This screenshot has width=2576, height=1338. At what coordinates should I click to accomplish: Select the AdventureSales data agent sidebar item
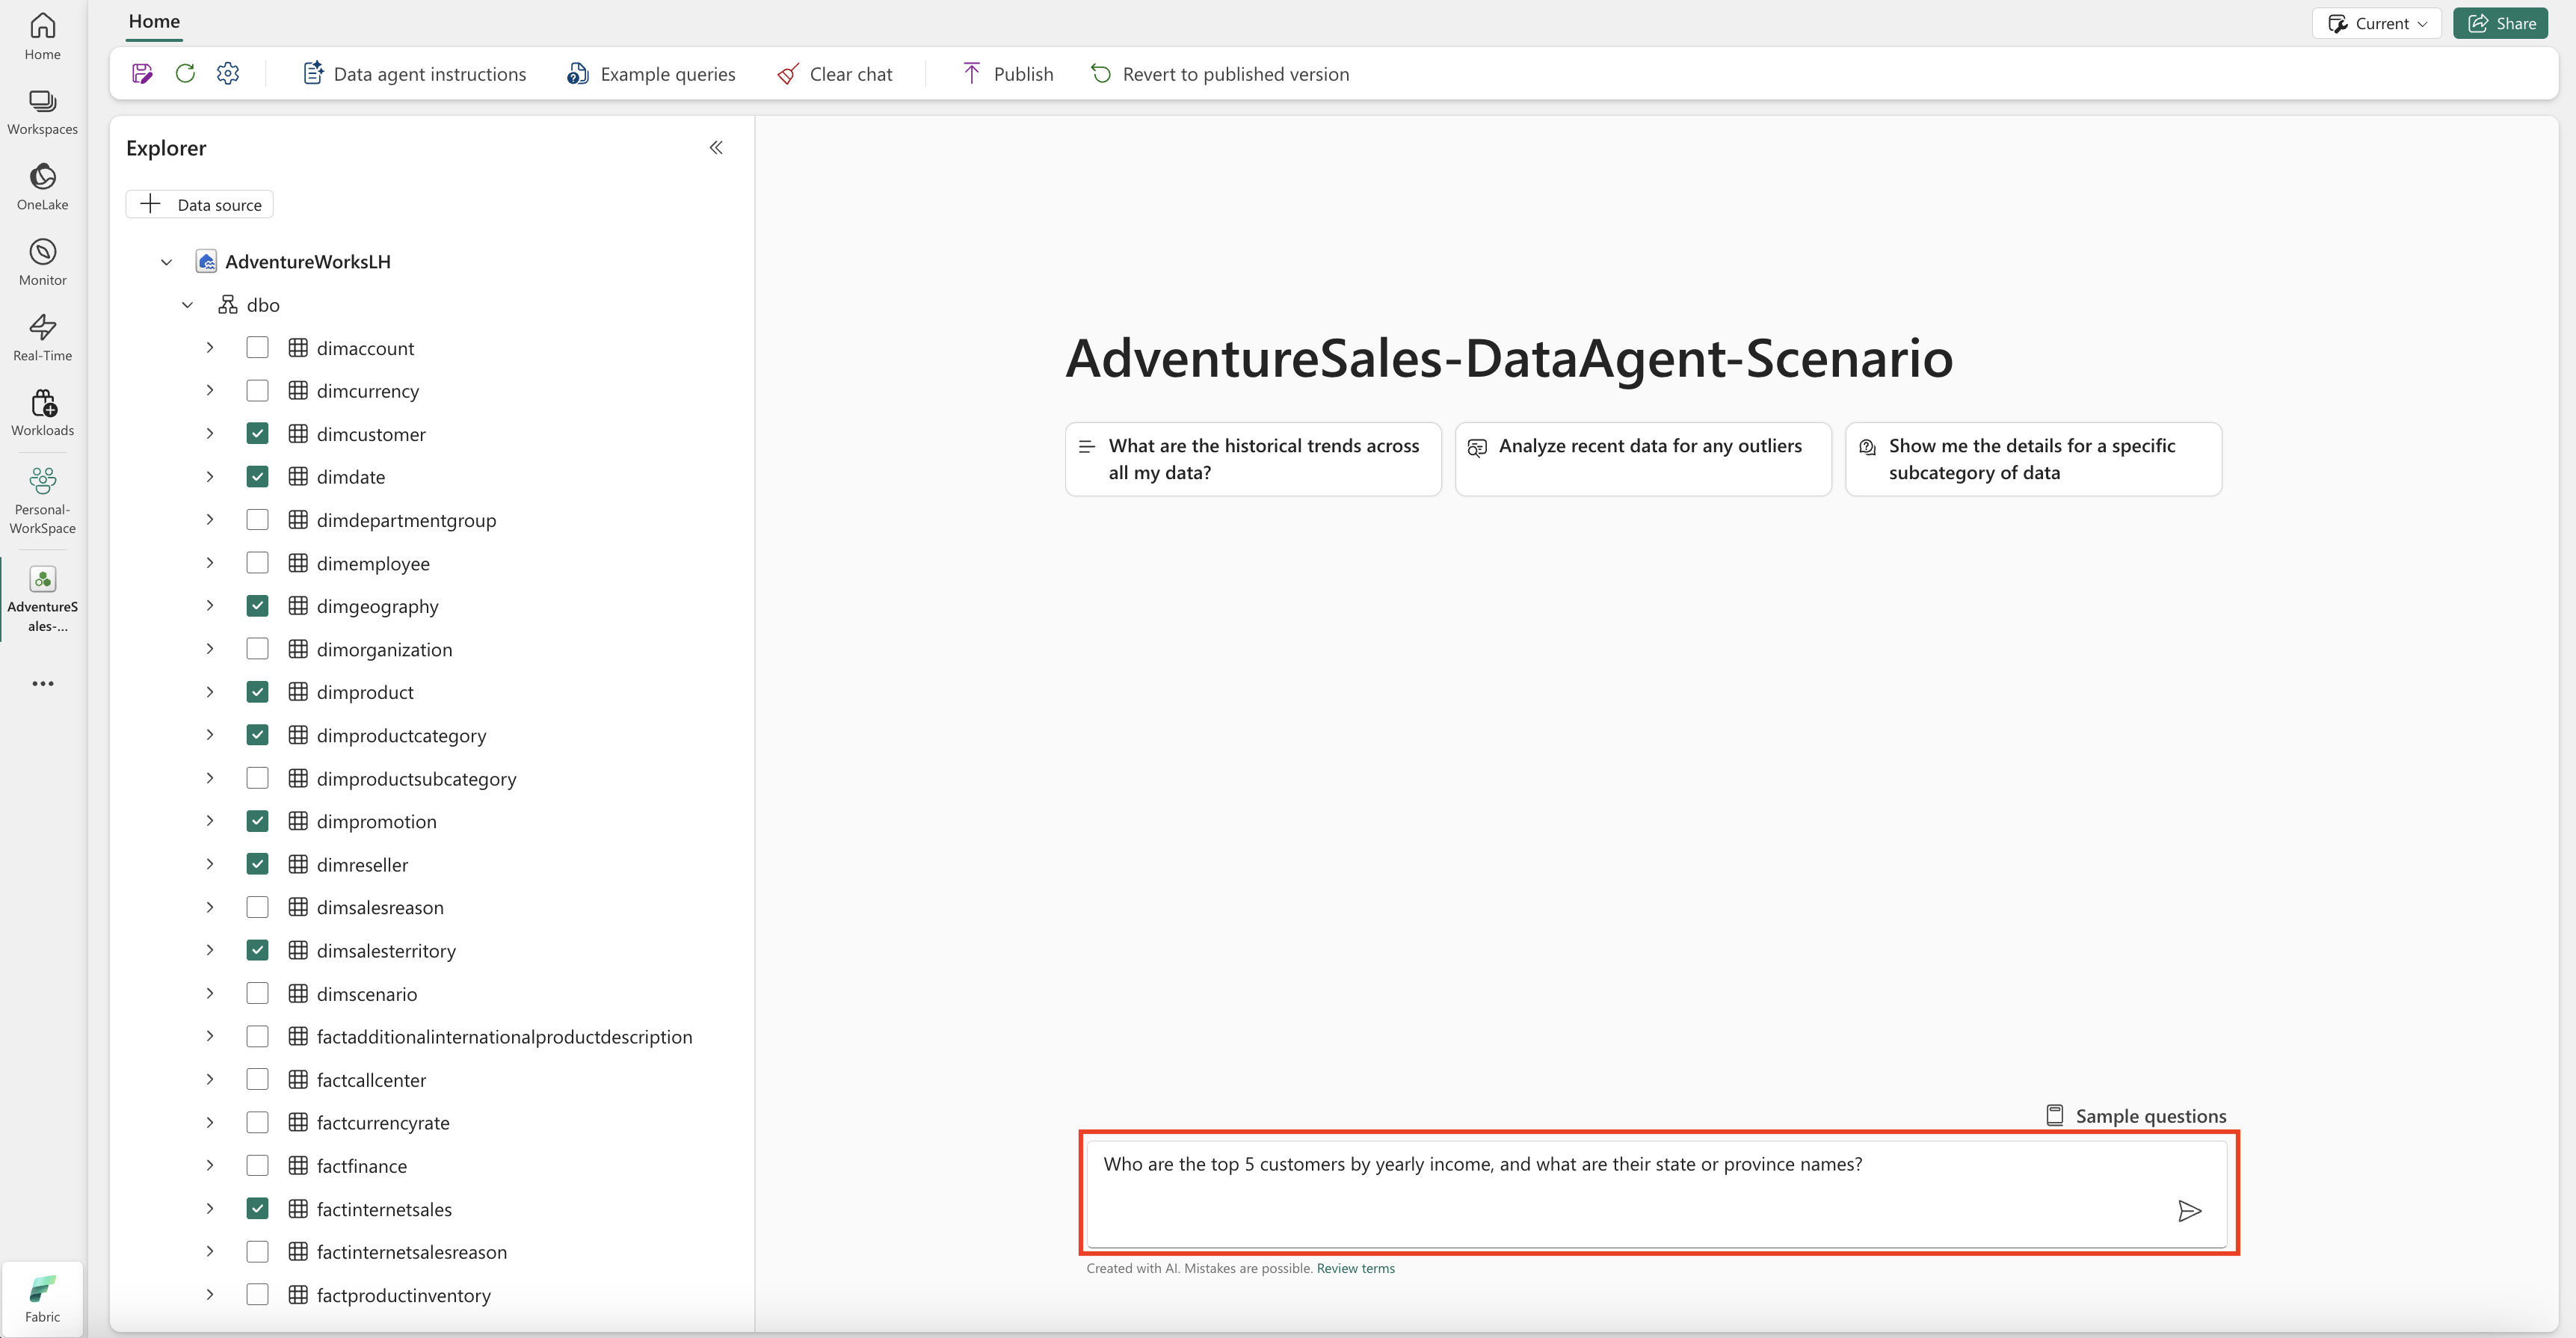pyautogui.click(x=42, y=599)
